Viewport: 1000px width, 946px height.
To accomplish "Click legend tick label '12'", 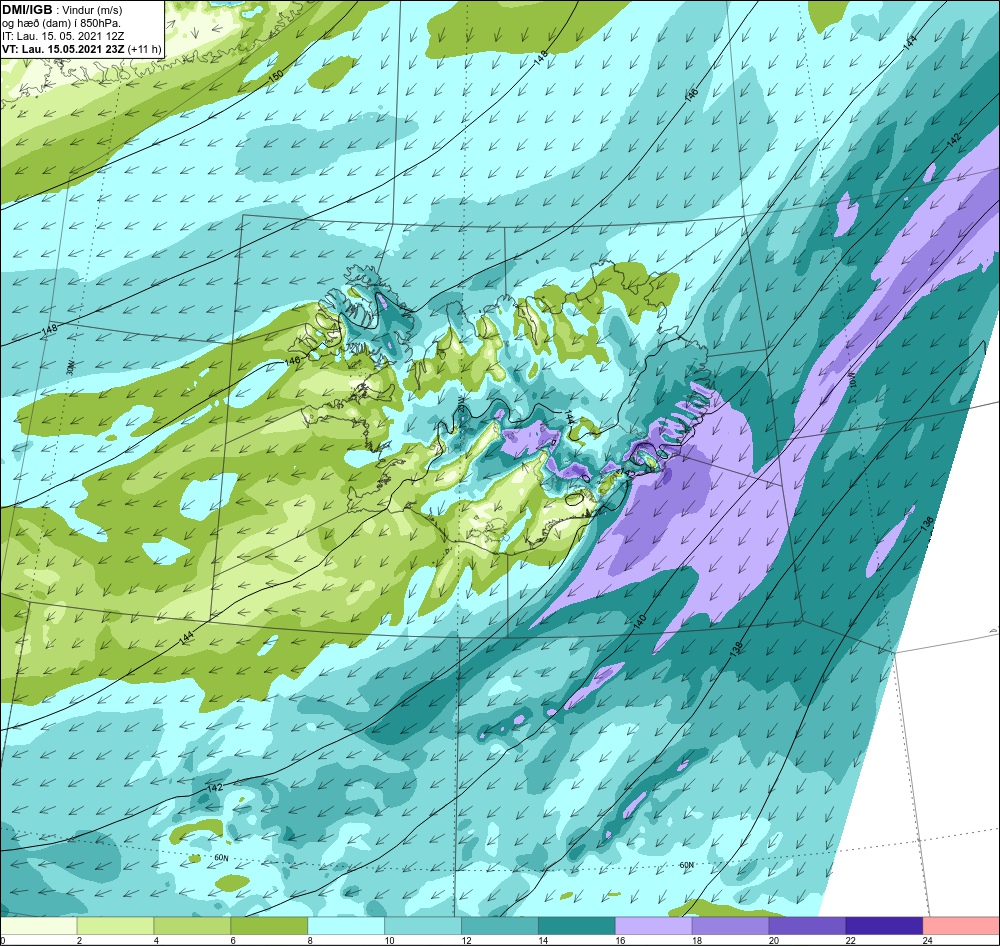I will point(466,940).
